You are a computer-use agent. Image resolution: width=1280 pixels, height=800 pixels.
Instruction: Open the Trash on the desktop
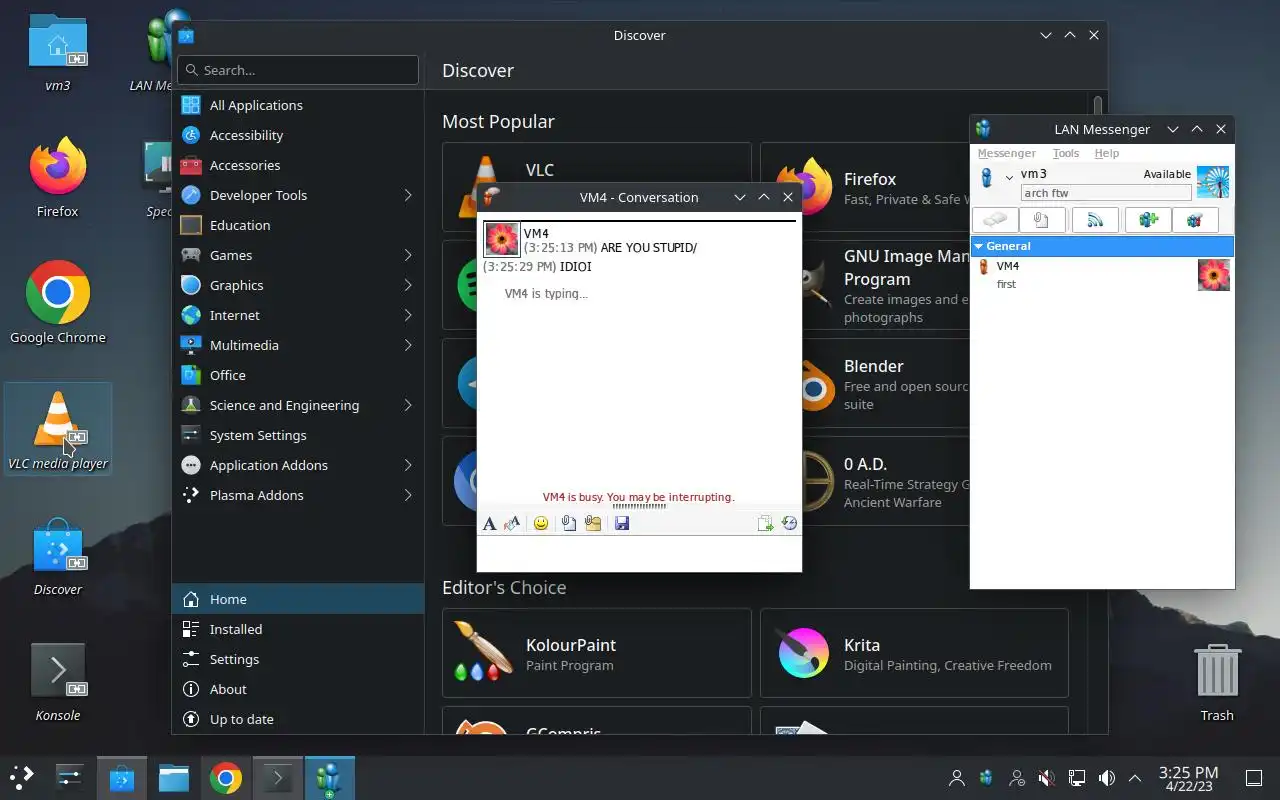tap(1217, 681)
